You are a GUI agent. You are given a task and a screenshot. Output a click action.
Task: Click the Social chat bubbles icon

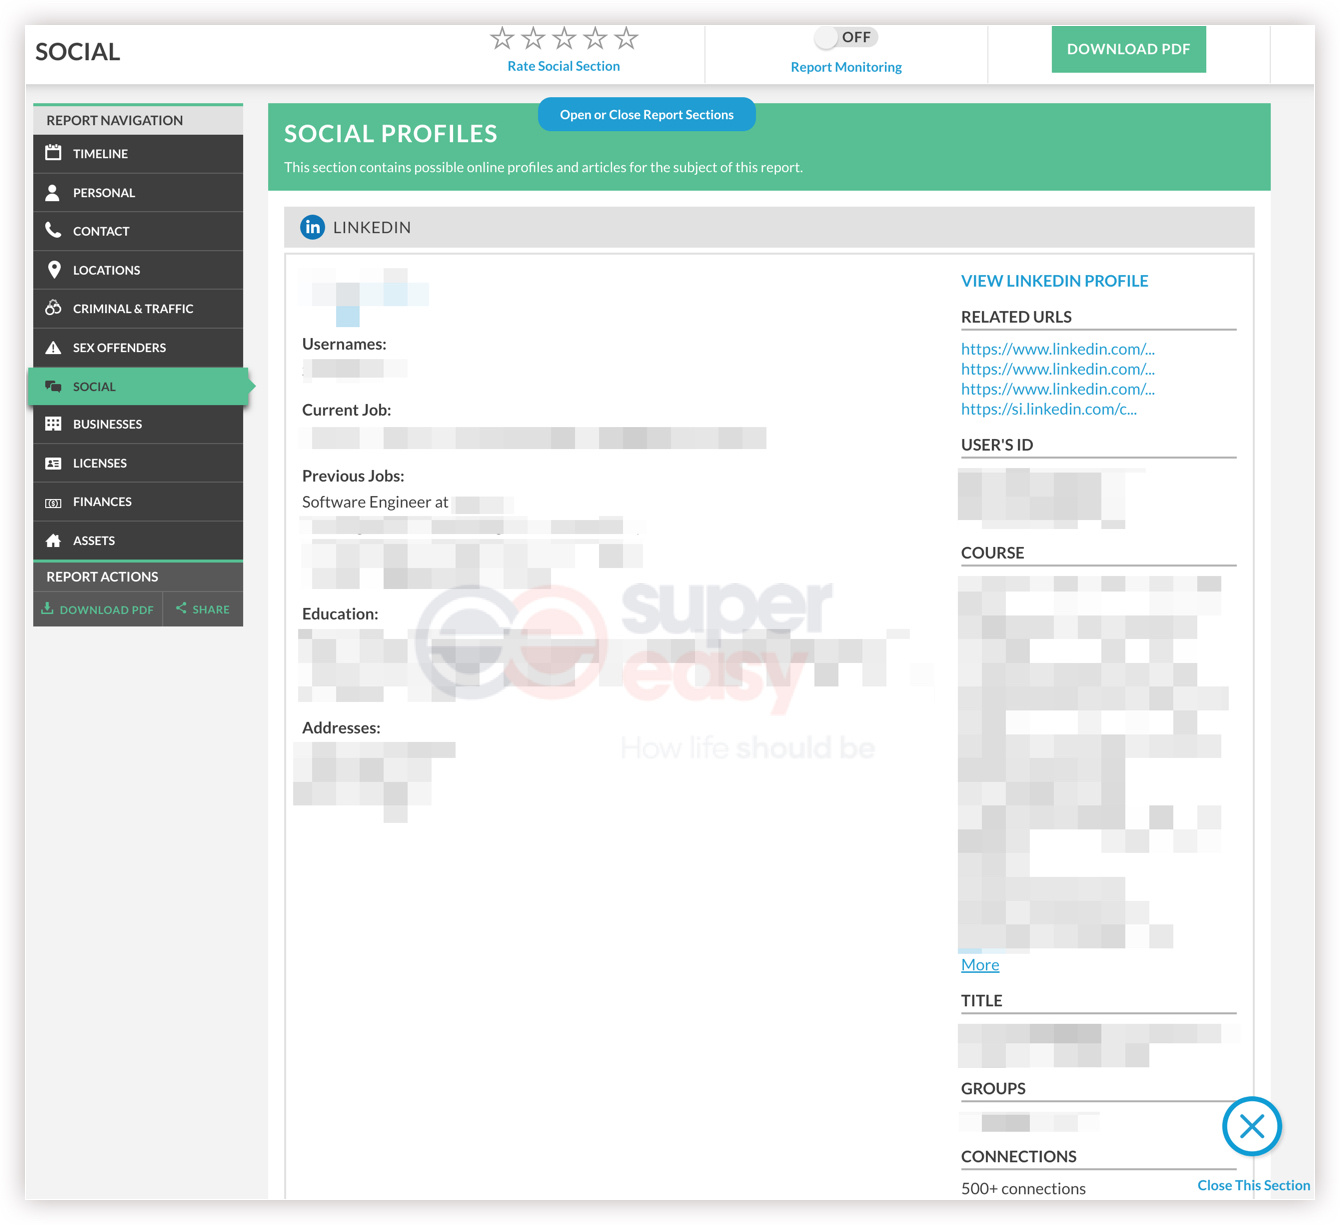point(53,386)
